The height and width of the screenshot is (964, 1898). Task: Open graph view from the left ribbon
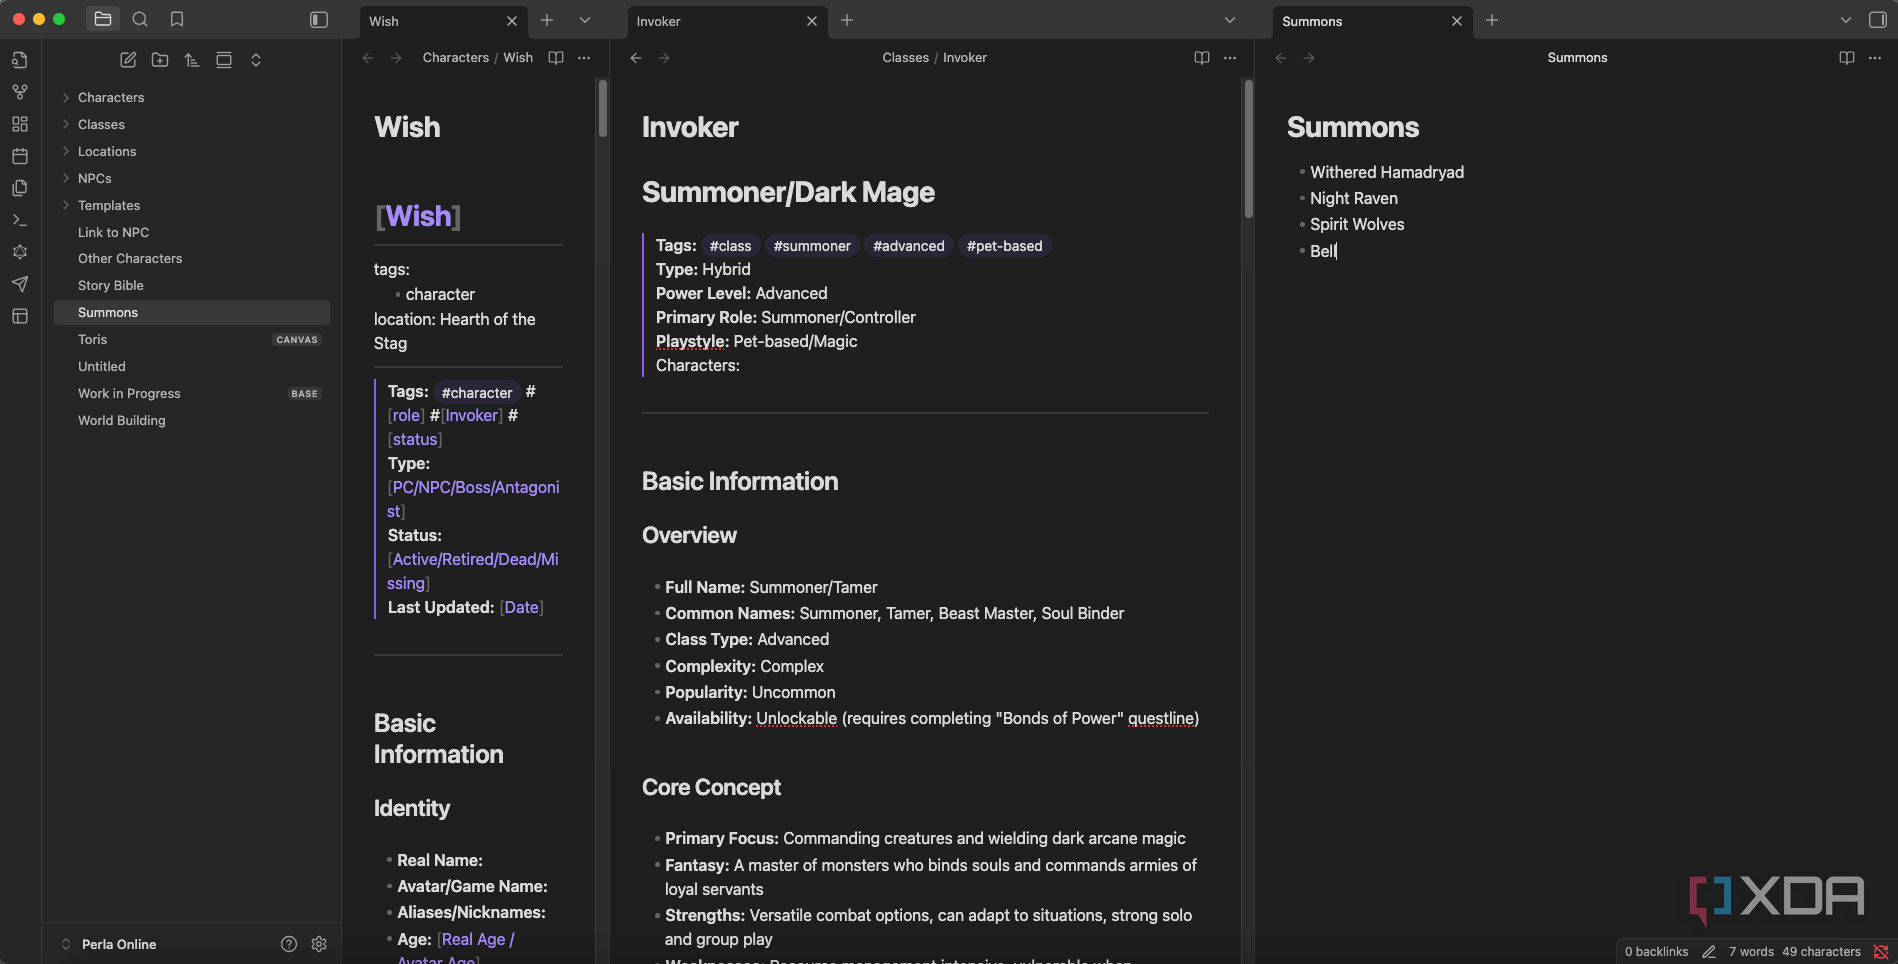point(19,92)
